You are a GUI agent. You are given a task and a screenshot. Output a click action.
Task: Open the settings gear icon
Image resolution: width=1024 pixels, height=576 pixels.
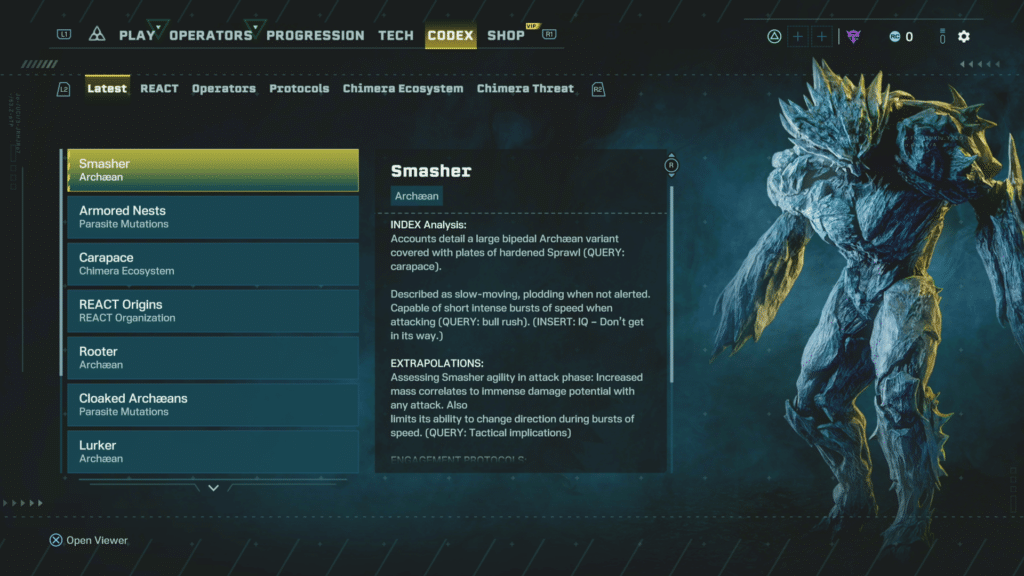pyautogui.click(x=964, y=37)
